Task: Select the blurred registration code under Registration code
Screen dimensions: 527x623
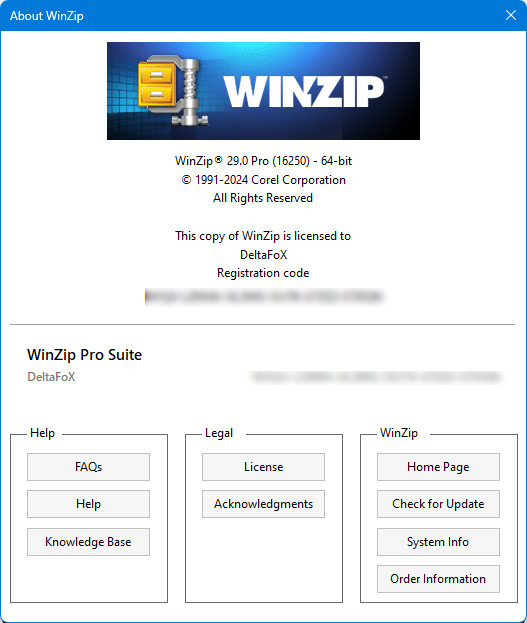Action: click(264, 296)
